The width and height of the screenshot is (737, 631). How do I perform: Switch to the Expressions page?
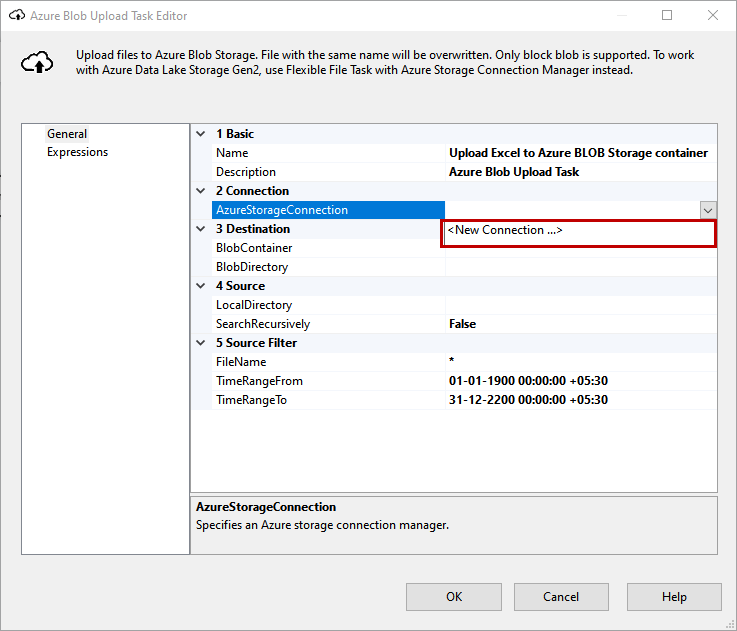77,152
